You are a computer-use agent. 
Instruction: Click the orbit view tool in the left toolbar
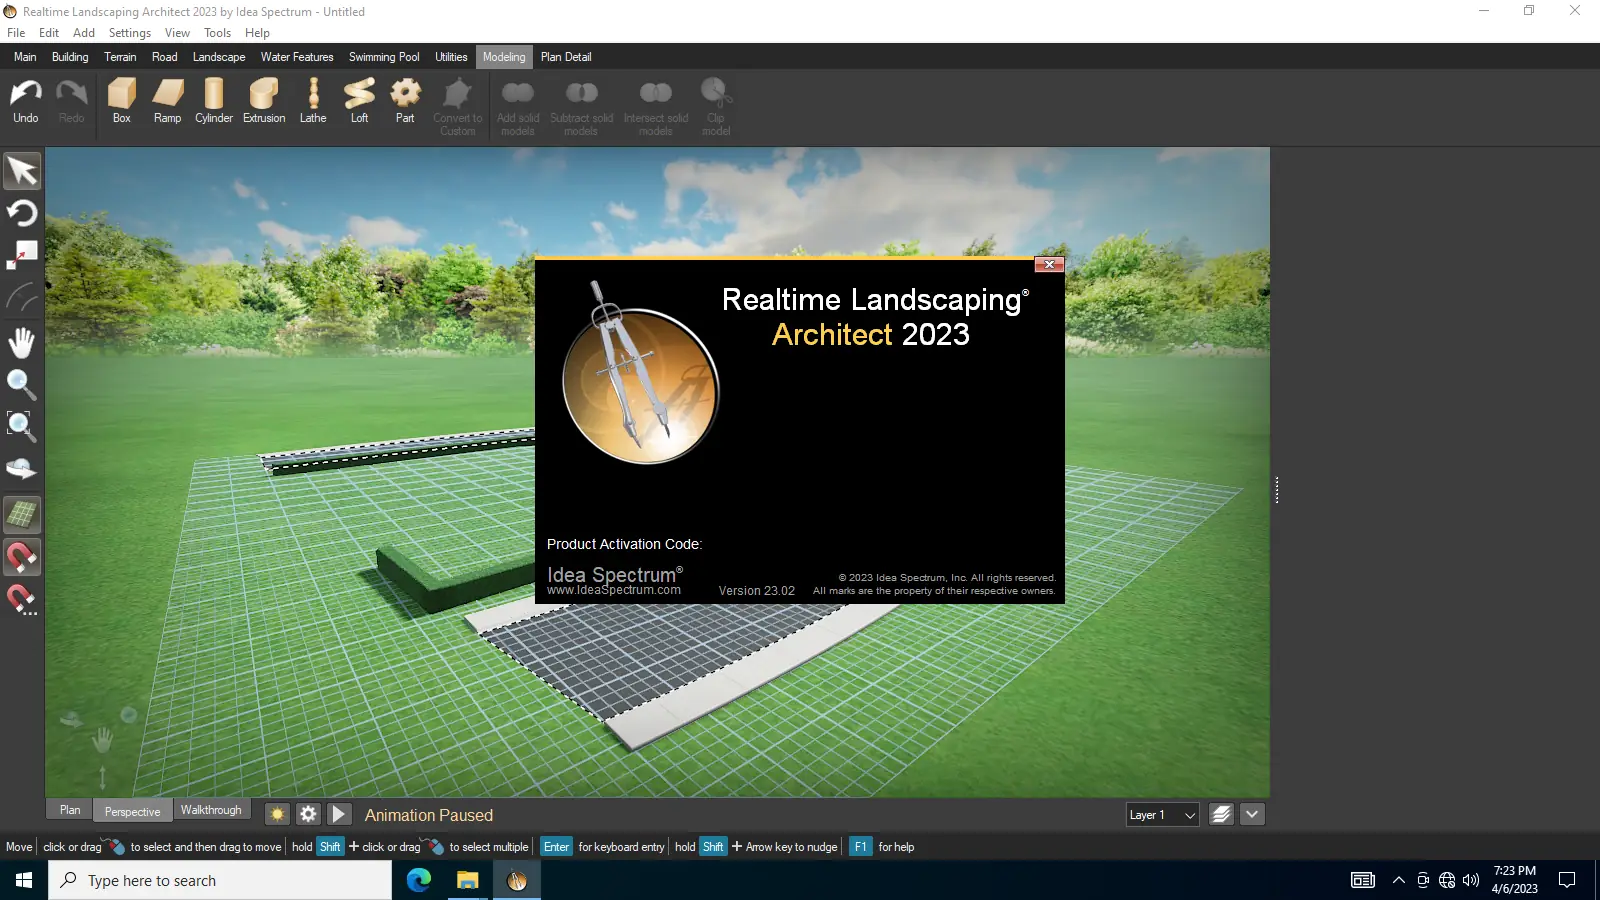[x=22, y=469]
